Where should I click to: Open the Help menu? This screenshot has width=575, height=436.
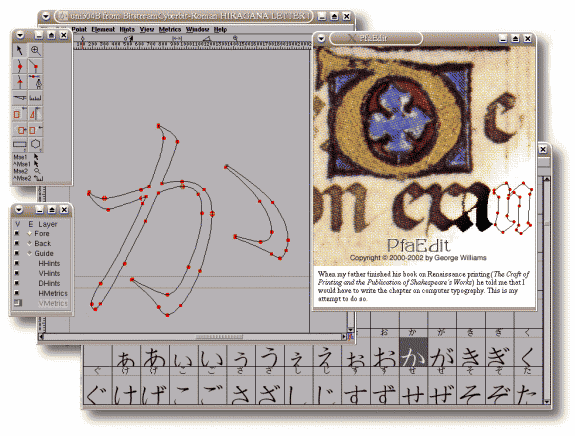[x=220, y=29]
